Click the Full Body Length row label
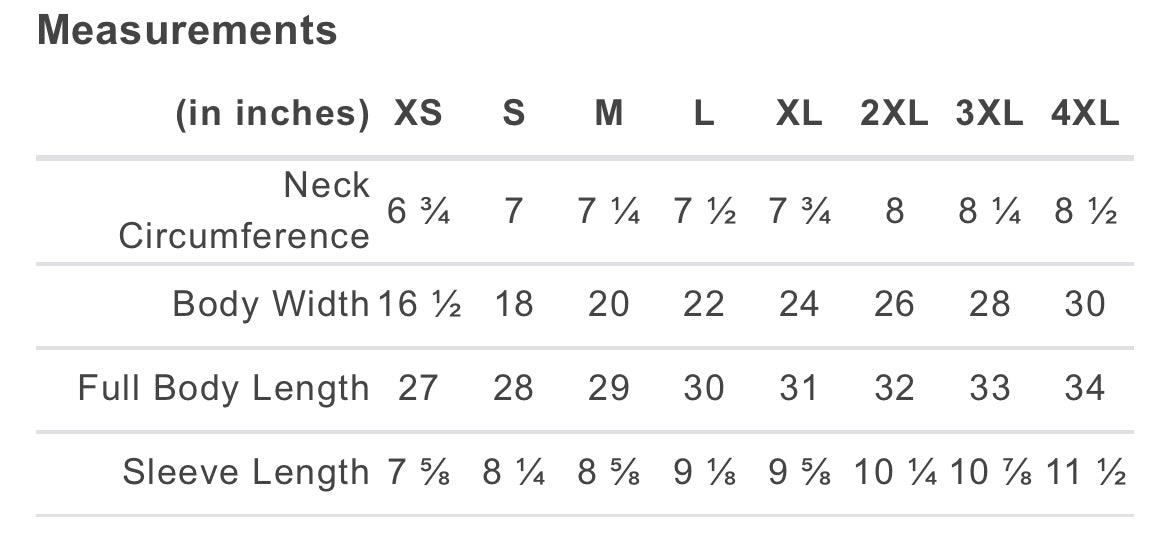Screen dimensions: 1170x540 click(223, 388)
